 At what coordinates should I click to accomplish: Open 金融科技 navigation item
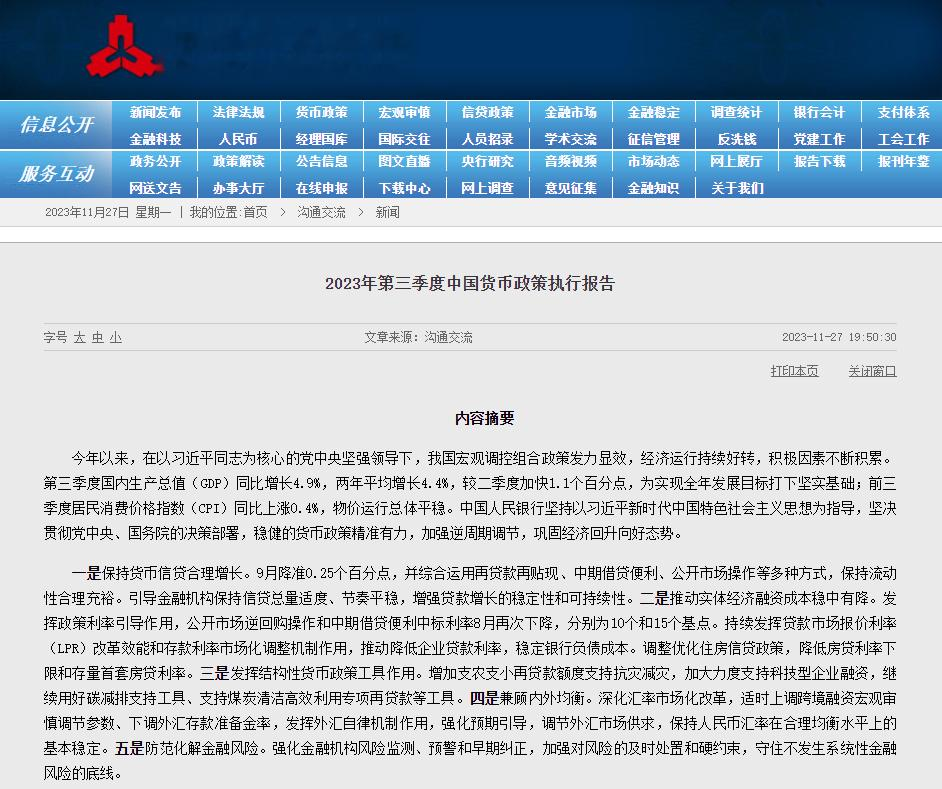pos(155,139)
